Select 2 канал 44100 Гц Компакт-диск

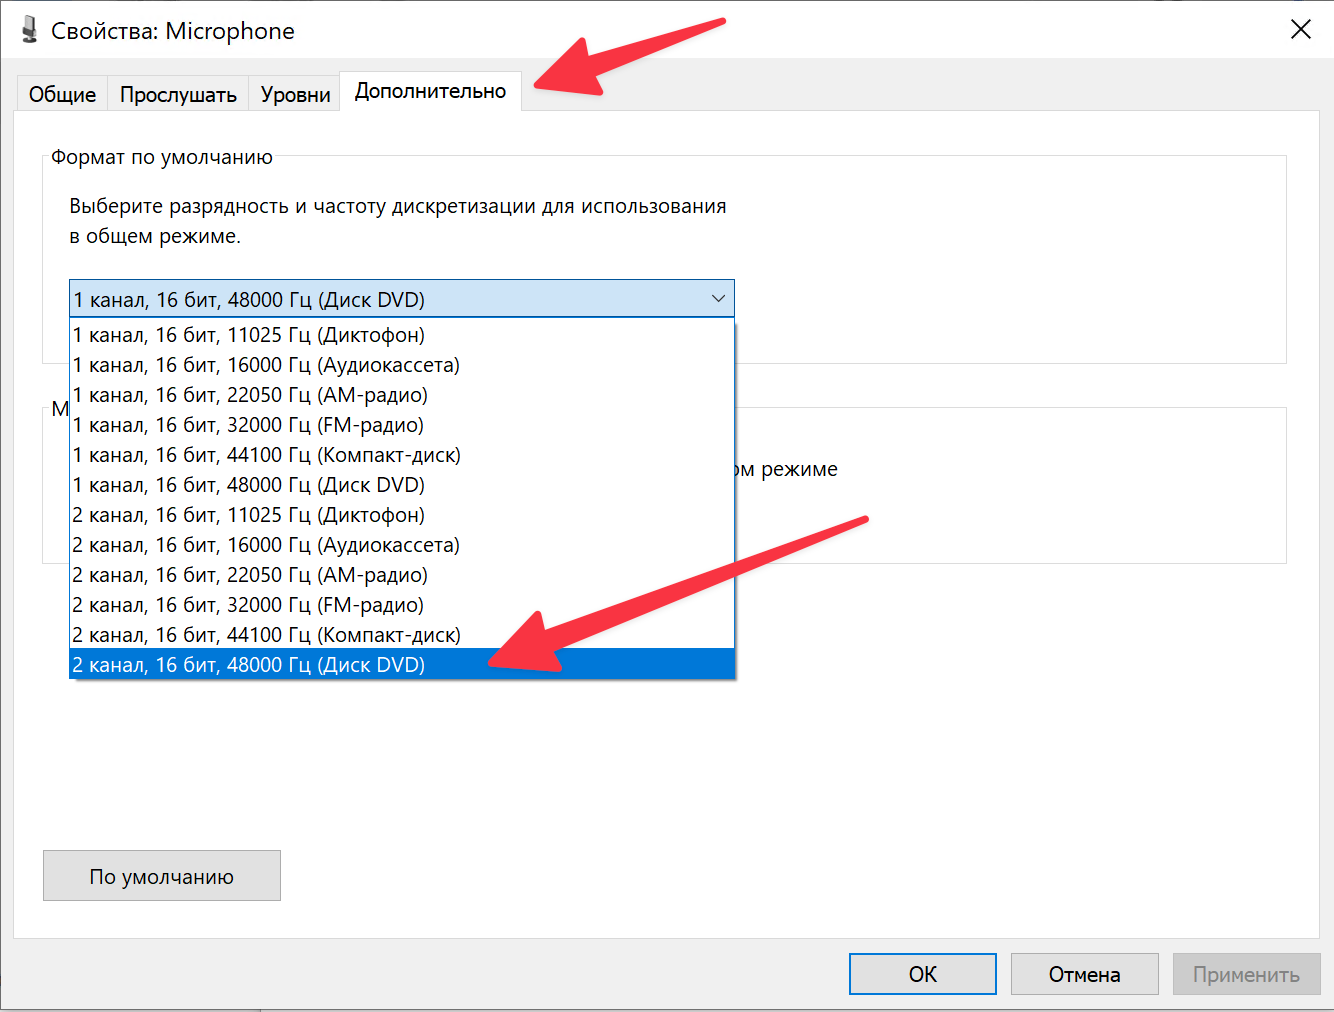267,635
